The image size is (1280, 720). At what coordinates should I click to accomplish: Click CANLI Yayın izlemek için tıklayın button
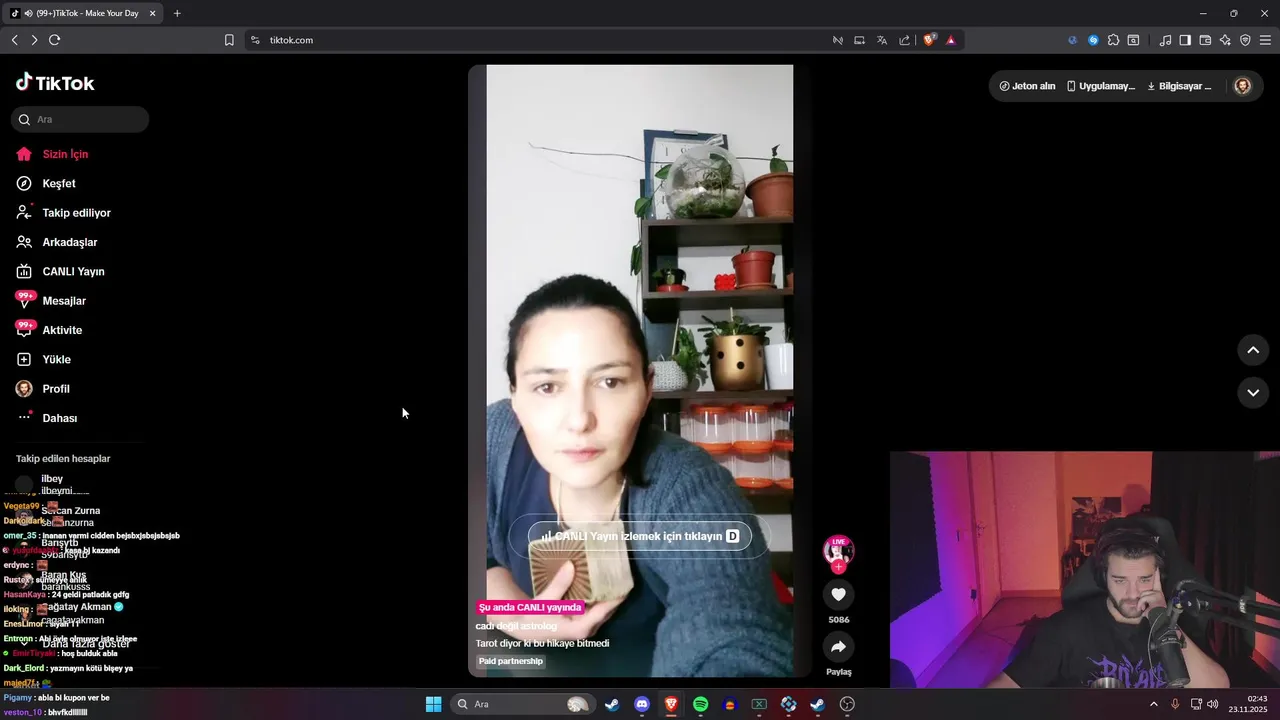pos(640,536)
